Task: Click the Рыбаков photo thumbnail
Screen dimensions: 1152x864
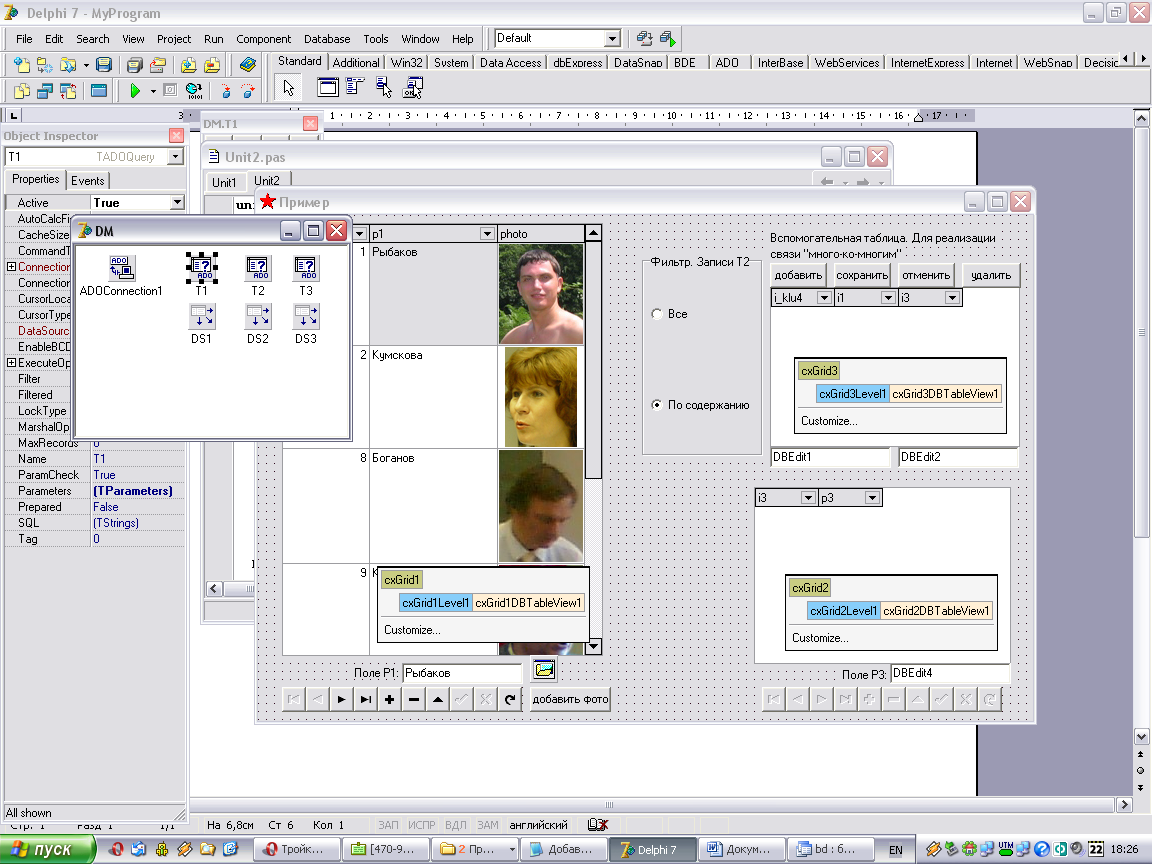Action: (x=541, y=294)
